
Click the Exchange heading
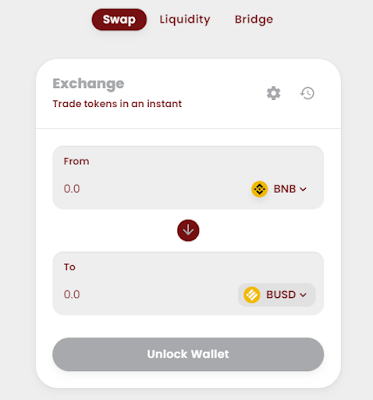[88, 83]
